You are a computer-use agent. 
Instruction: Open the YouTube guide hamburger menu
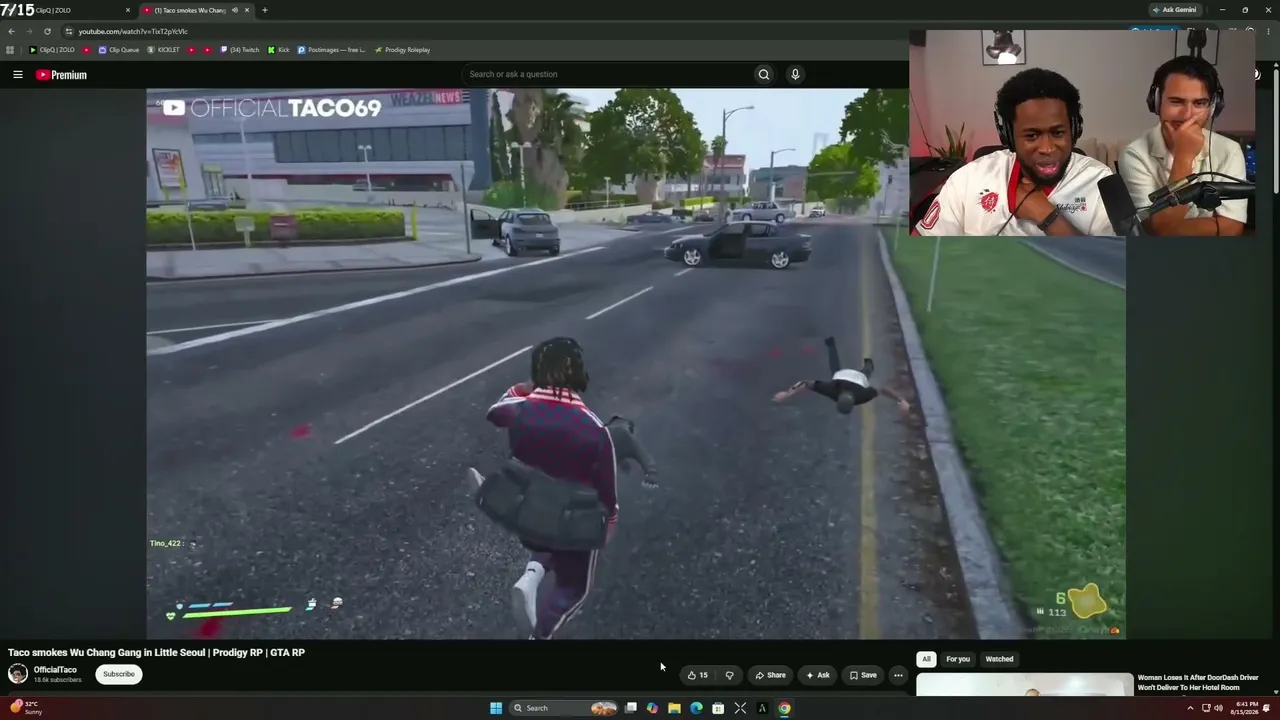(x=18, y=74)
